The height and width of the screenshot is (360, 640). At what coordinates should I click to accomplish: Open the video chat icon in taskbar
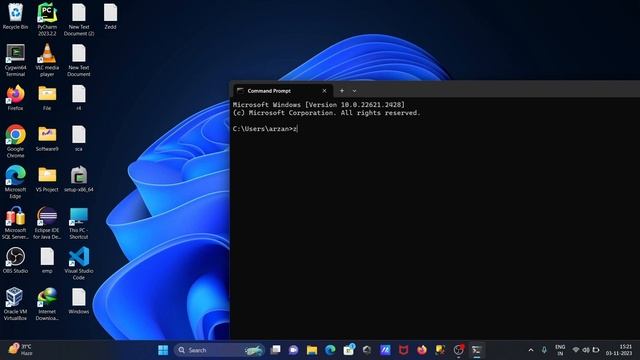[x=293, y=350]
